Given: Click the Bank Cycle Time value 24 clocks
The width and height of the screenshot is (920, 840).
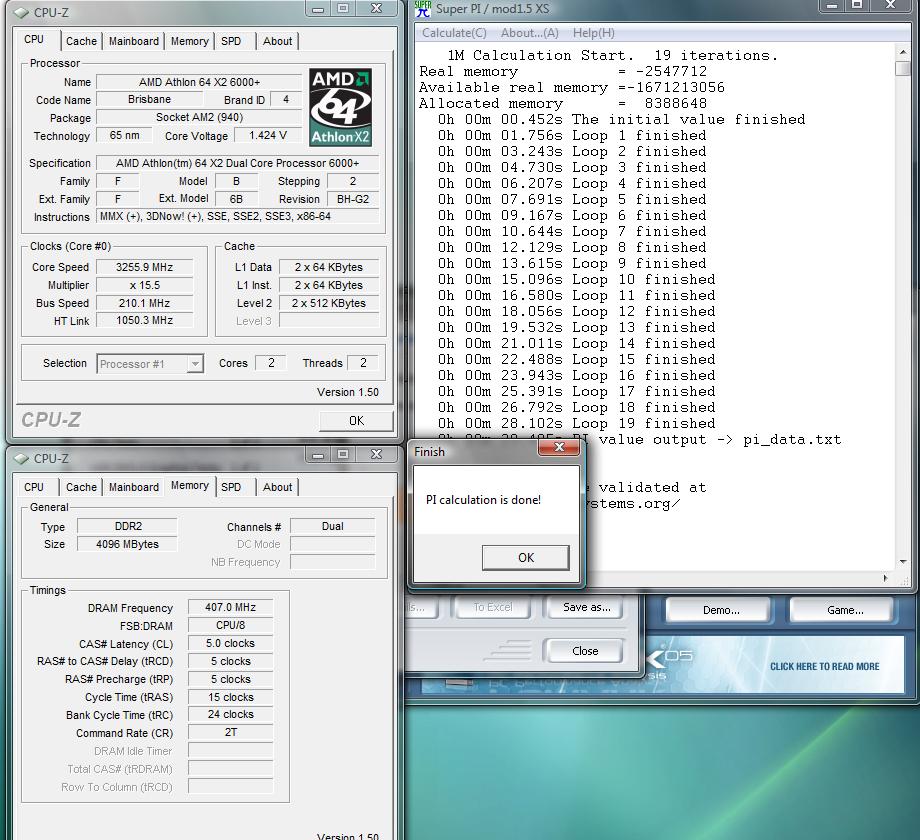Looking at the screenshot, I should 231,714.
